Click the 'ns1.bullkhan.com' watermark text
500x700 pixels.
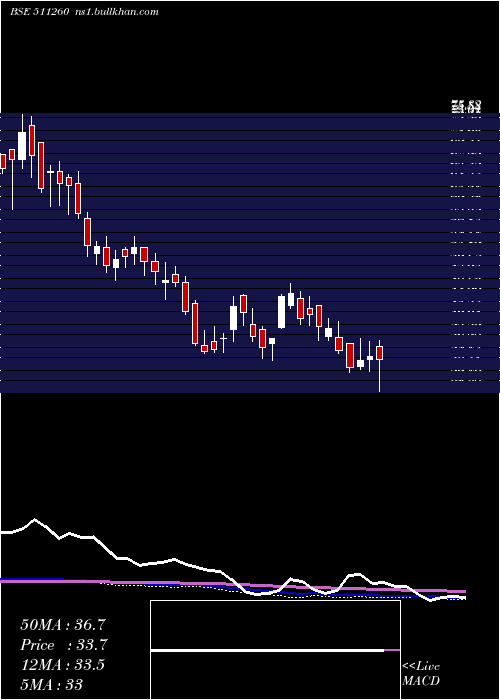pos(117,12)
